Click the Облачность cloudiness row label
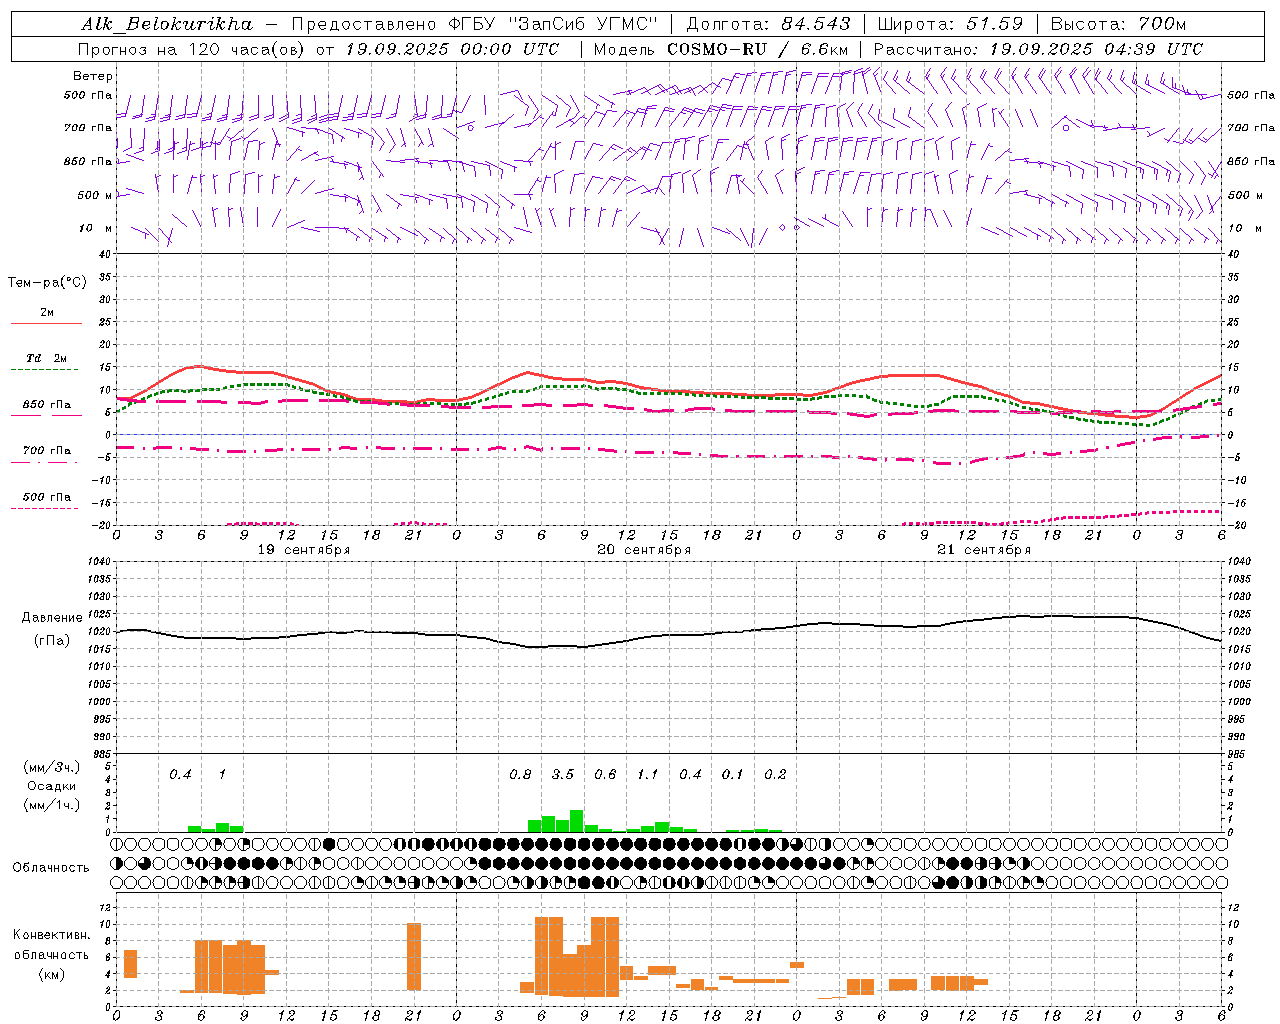 pyautogui.click(x=51, y=868)
